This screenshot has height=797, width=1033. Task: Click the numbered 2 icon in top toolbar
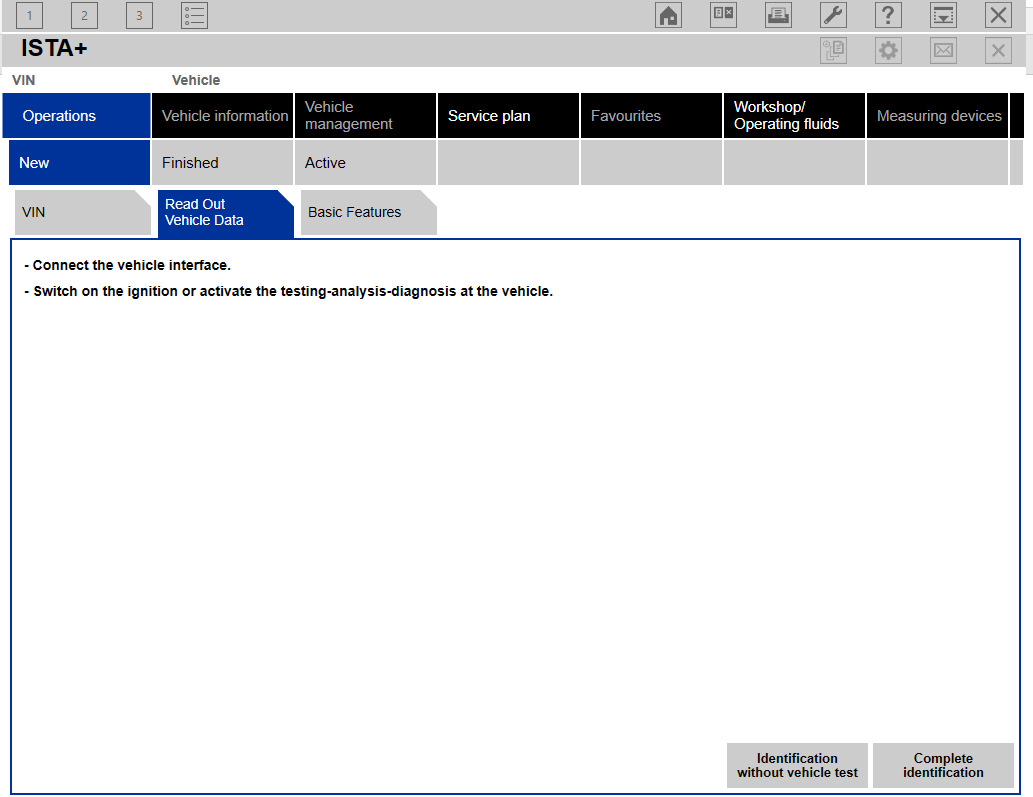[84, 15]
